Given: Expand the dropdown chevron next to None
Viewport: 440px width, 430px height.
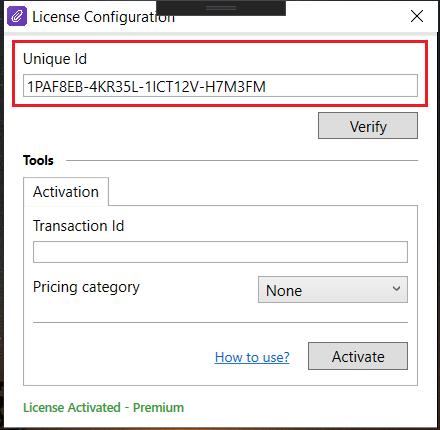Looking at the screenshot, I should pyautogui.click(x=396, y=289).
